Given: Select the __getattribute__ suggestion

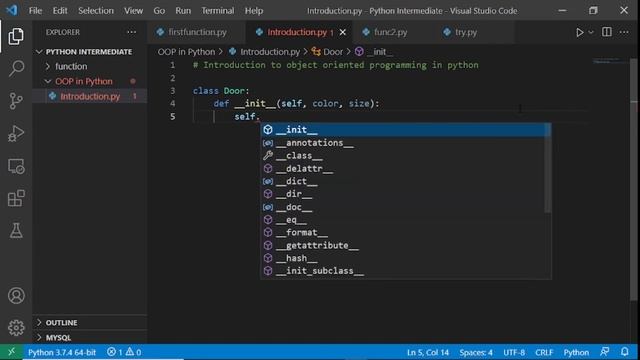Looking at the screenshot, I should [x=406, y=245].
